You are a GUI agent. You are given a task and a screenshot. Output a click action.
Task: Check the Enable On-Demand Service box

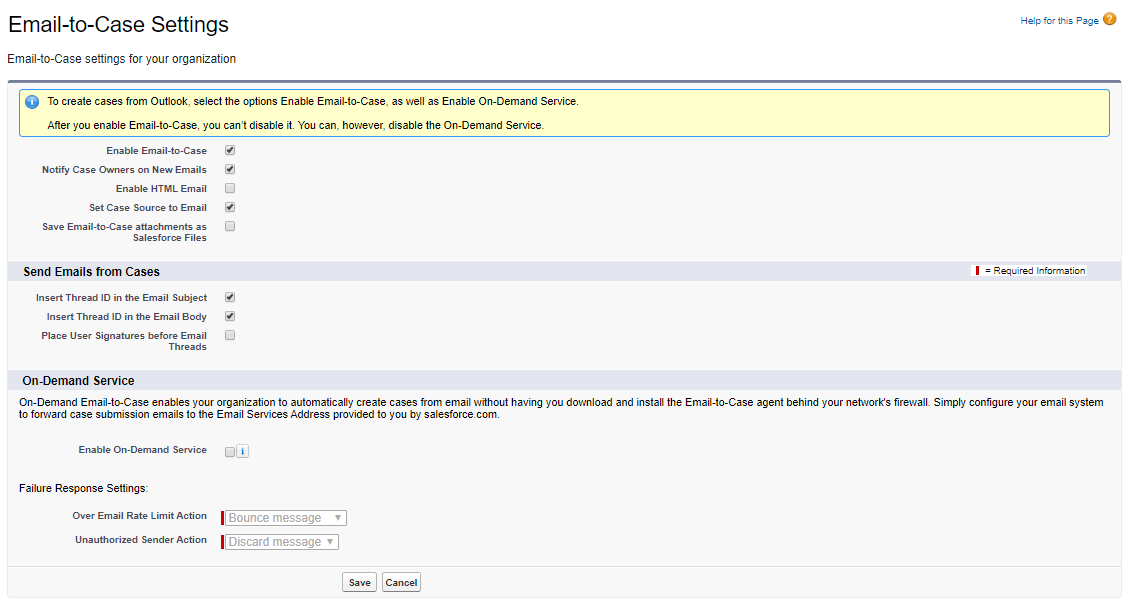pos(229,451)
